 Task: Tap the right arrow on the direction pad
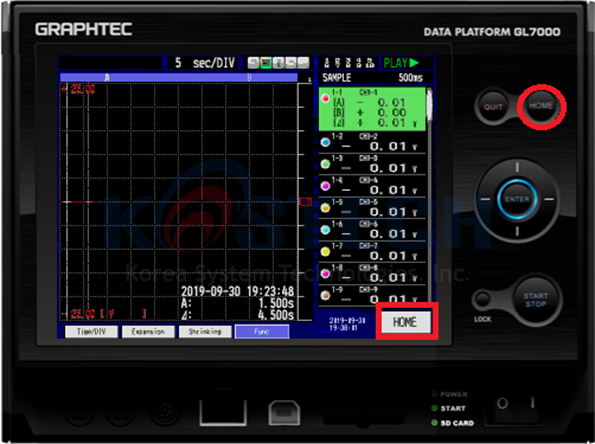point(549,199)
